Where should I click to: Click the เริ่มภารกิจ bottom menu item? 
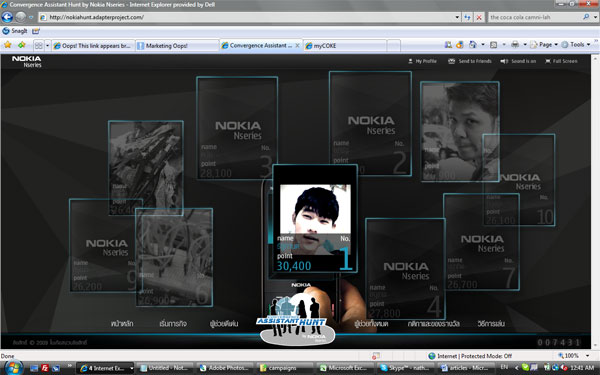(x=173, y=324)
